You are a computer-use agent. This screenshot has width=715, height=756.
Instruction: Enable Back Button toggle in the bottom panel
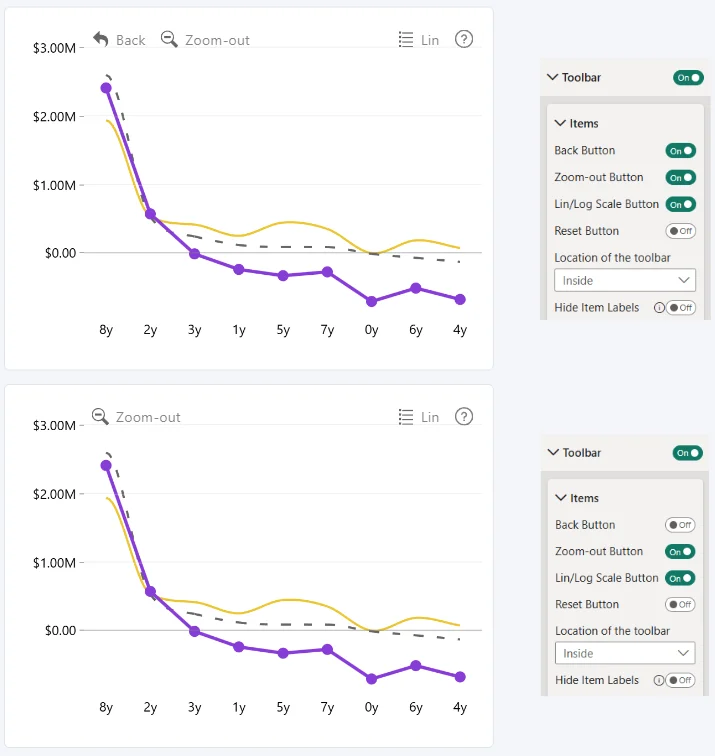(x=680, y=525)
